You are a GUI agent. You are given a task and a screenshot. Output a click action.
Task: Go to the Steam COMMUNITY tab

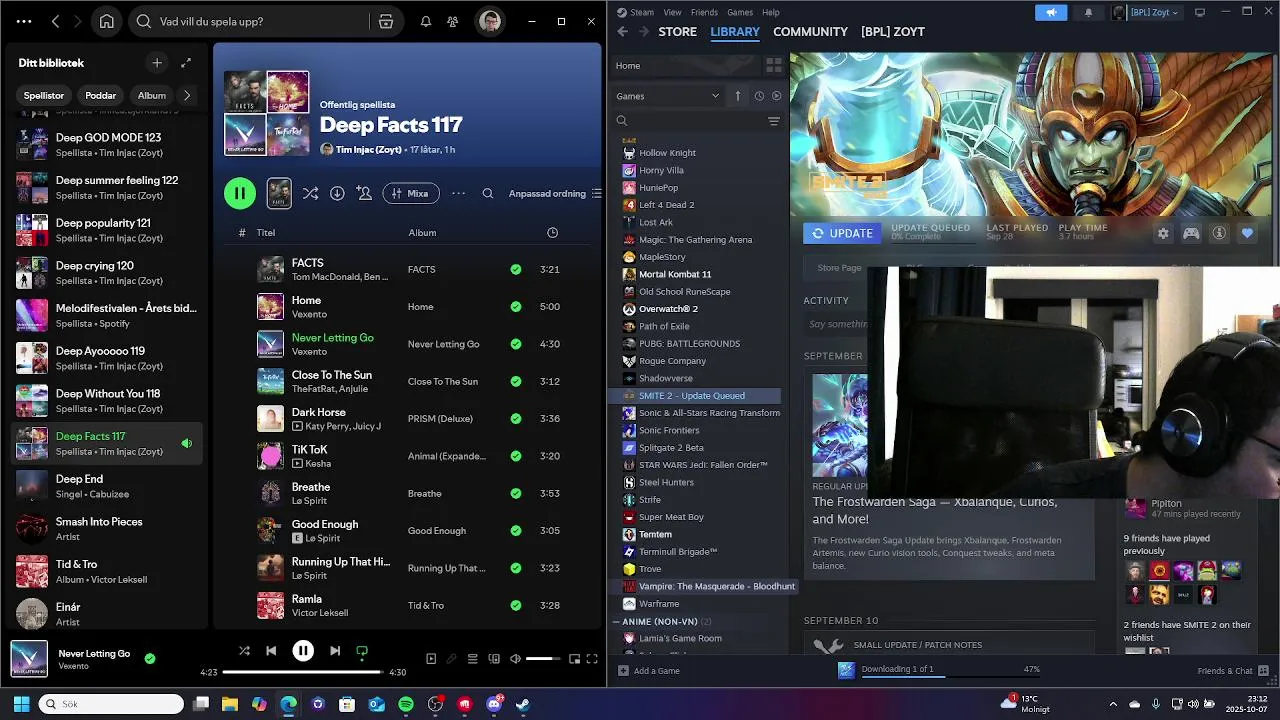tap(810, 31)
